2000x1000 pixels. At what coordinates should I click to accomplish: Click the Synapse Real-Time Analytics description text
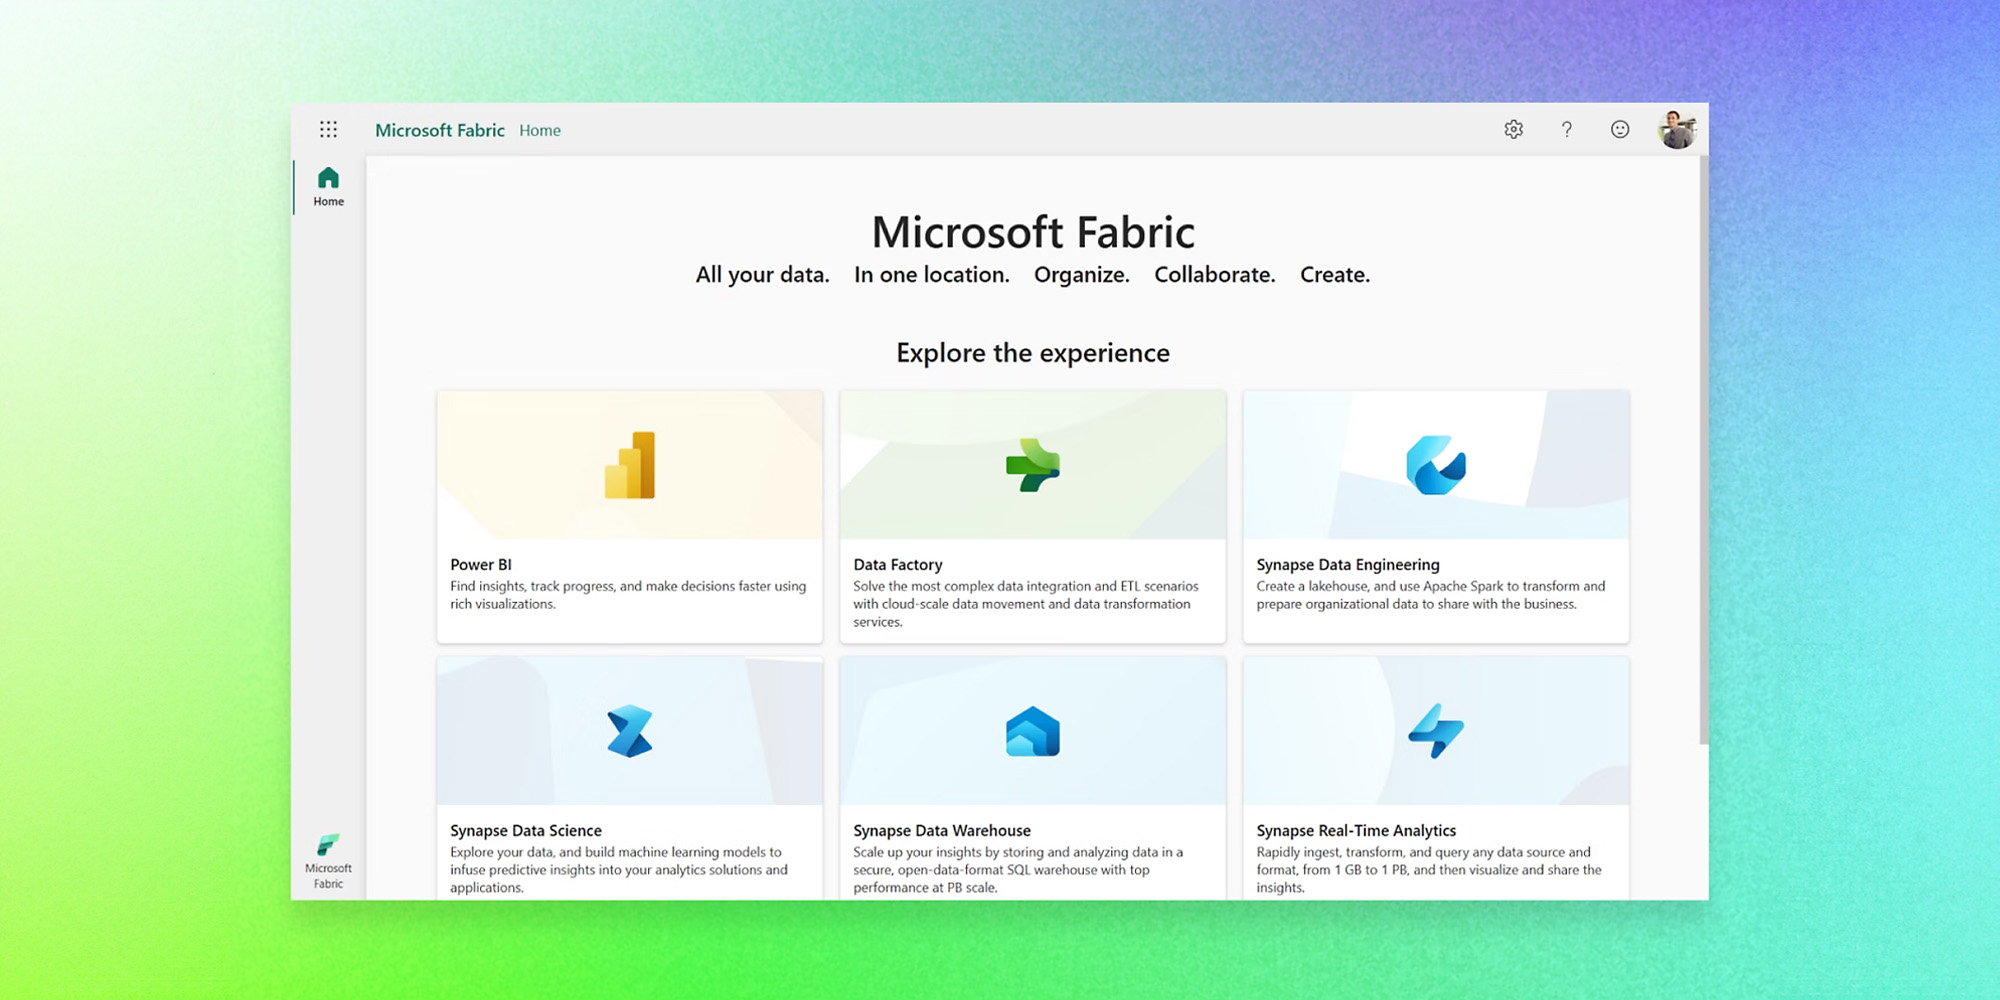tap(1429, 870)
